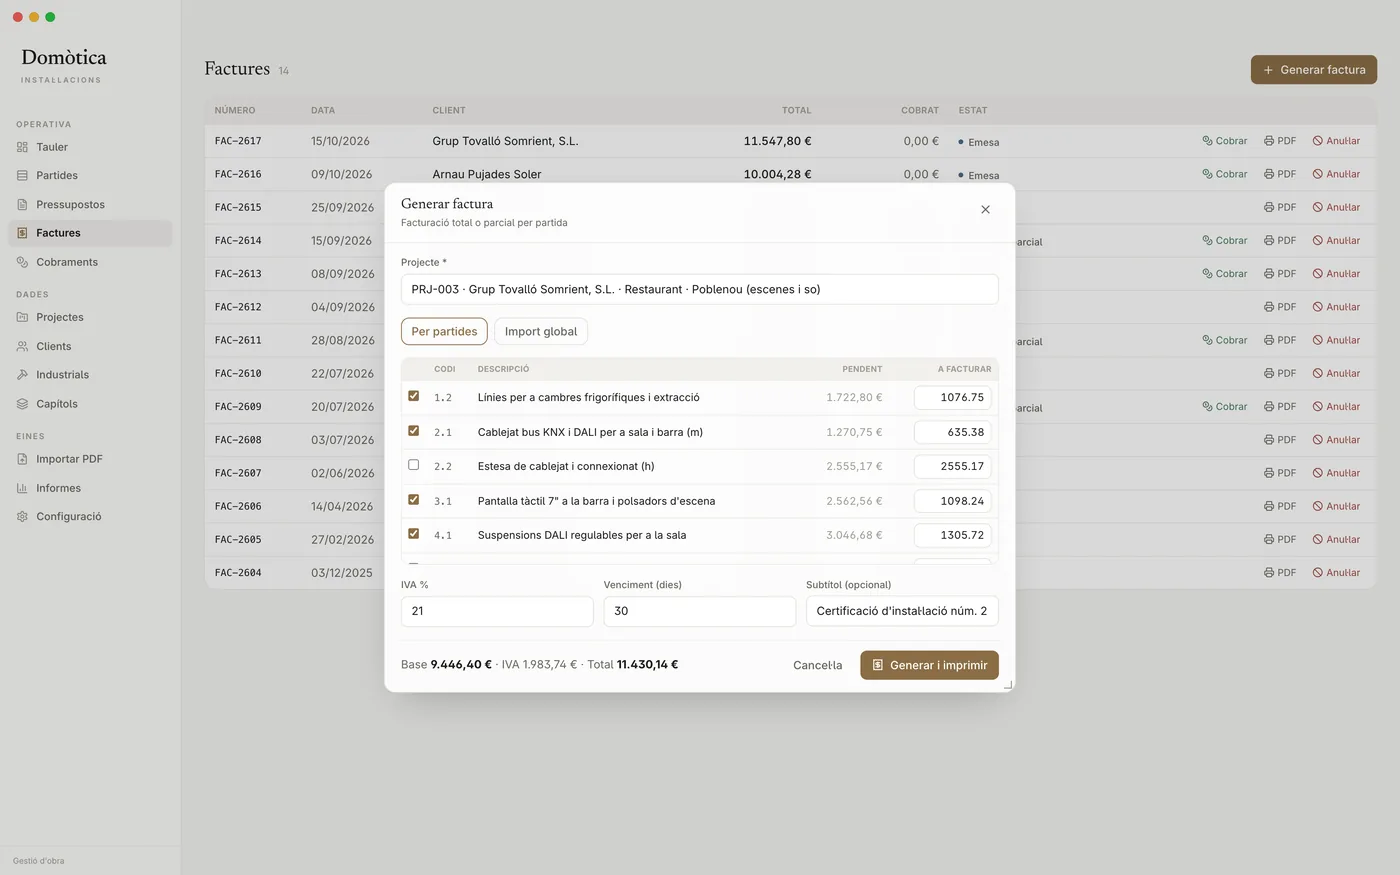Click invoice number FAC-2608 in the table
The width and height of the screenshot is (1400, 875).
pos(238,440)
